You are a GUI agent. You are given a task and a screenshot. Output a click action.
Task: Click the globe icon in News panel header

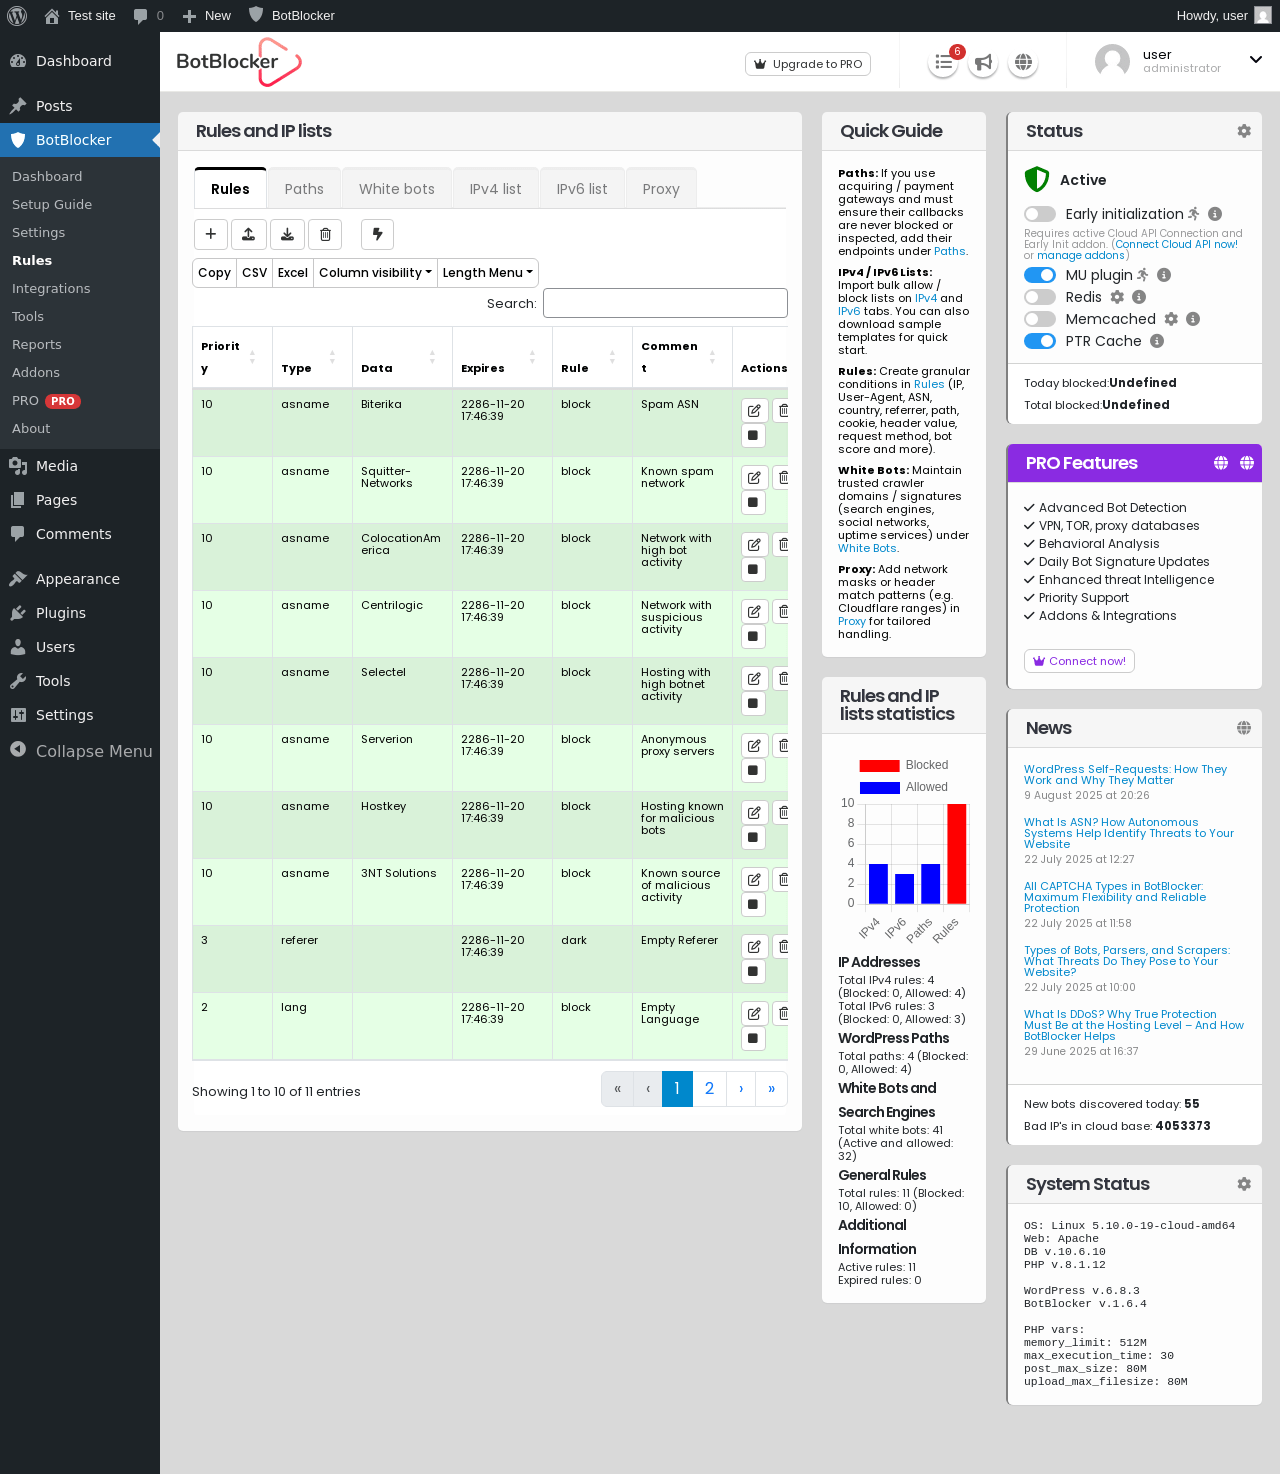tap(1244, 728)
